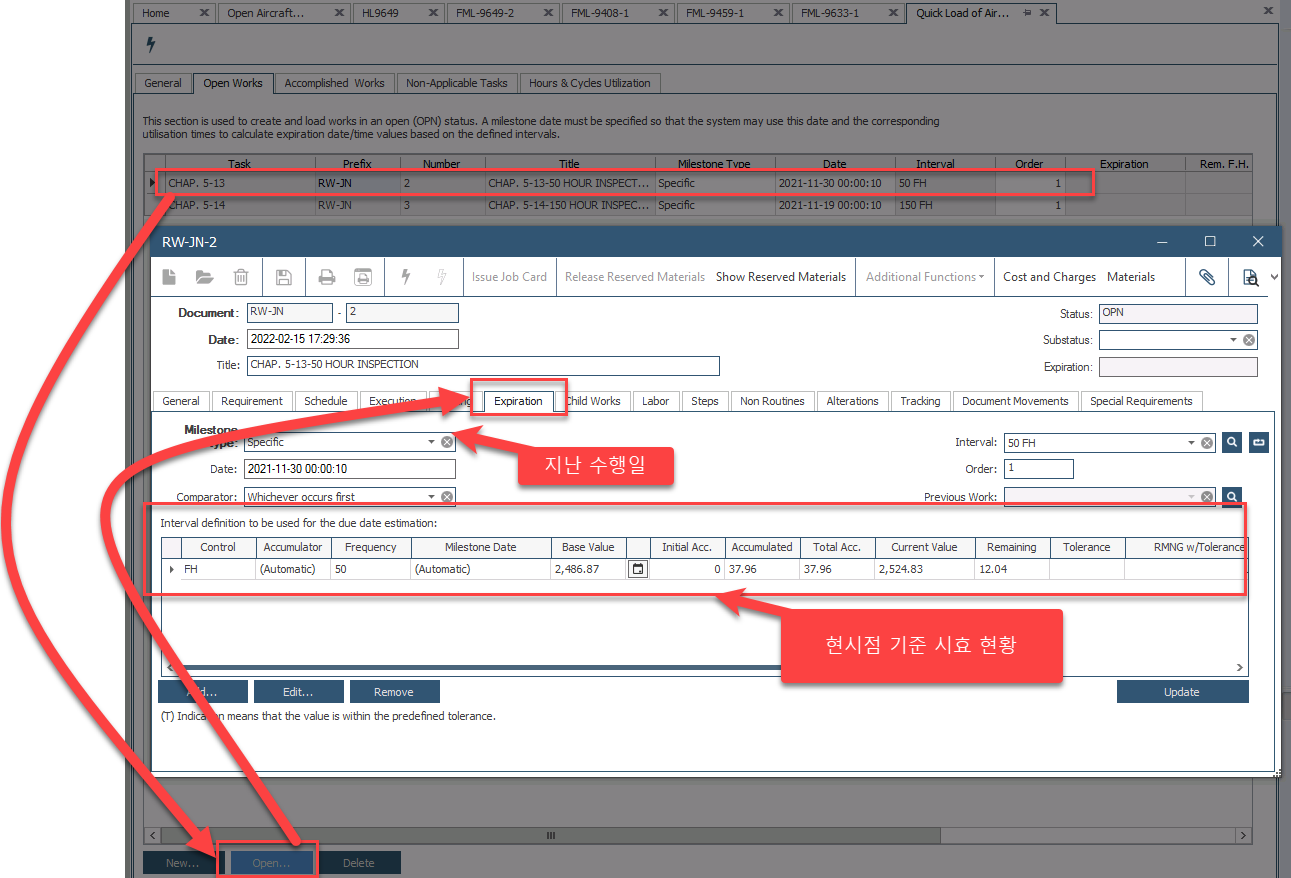The width and height of the screenshot is (1291, 878).
Task: Click the save floppy disk icon
Action: tap(284, 277)
